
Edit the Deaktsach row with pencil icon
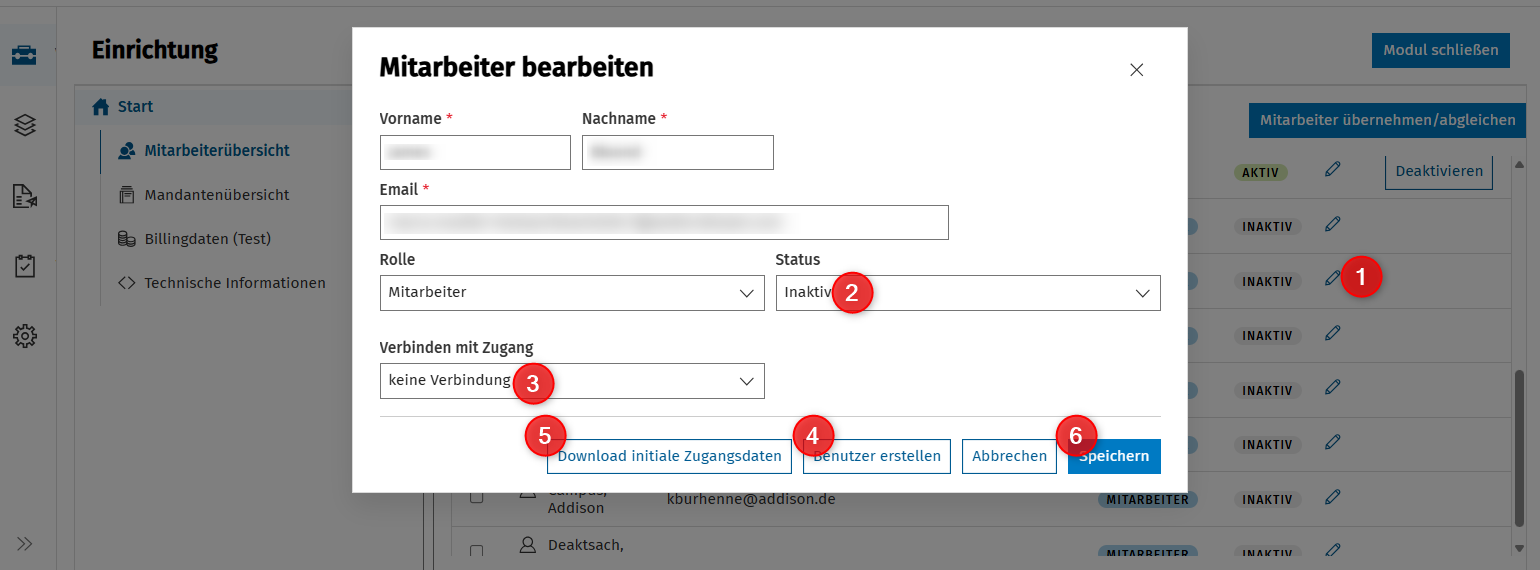1331,550
